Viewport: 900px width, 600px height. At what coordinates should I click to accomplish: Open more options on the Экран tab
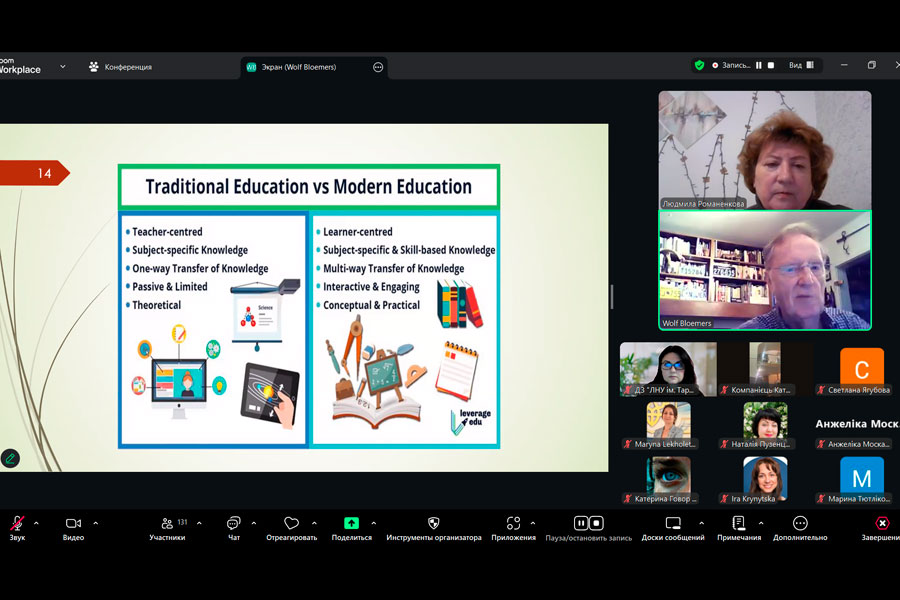pos(378,67)
